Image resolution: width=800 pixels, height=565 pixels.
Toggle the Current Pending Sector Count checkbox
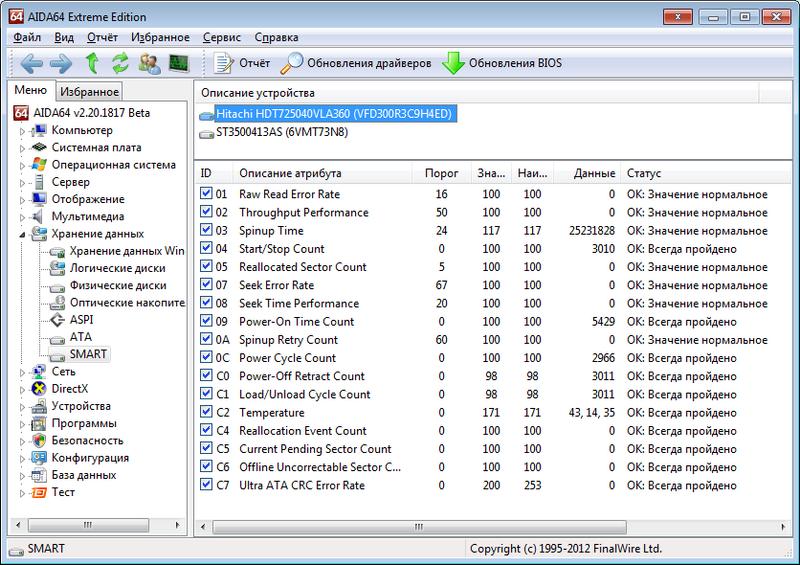pos(206,448)
